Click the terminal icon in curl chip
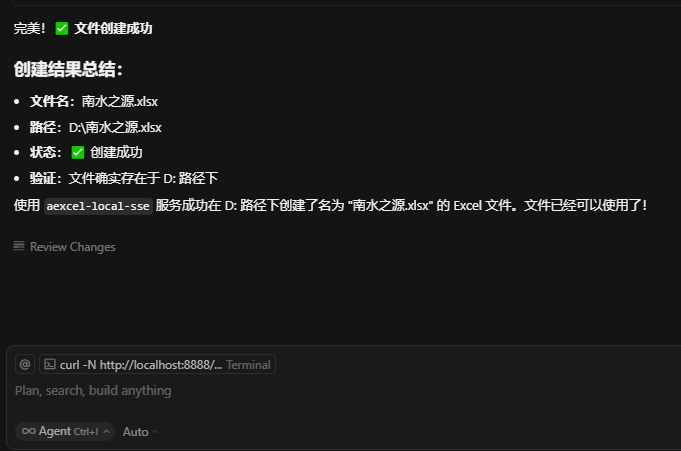Screen dimensions: 681x451 pos(50,364)
